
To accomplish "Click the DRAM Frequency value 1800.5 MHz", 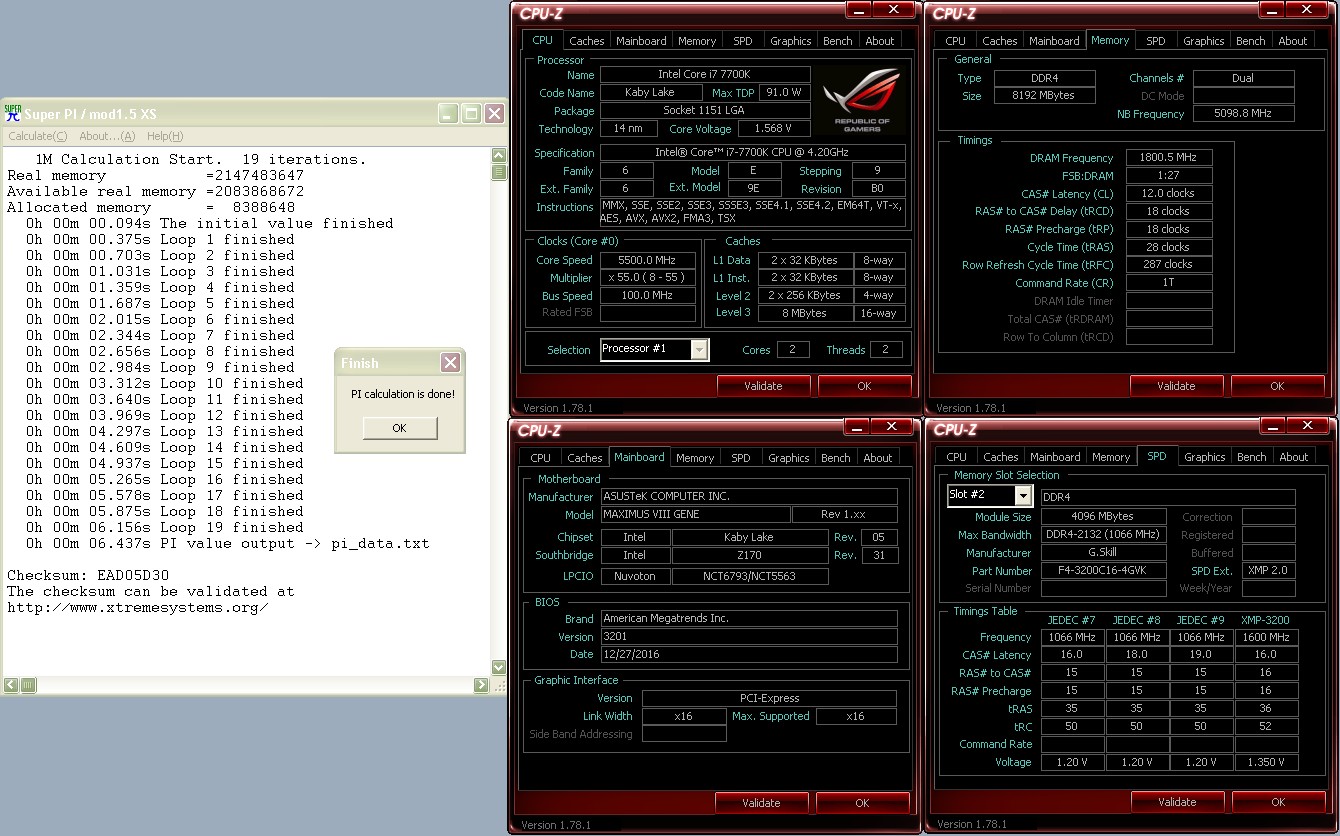I will [1169, 158].
